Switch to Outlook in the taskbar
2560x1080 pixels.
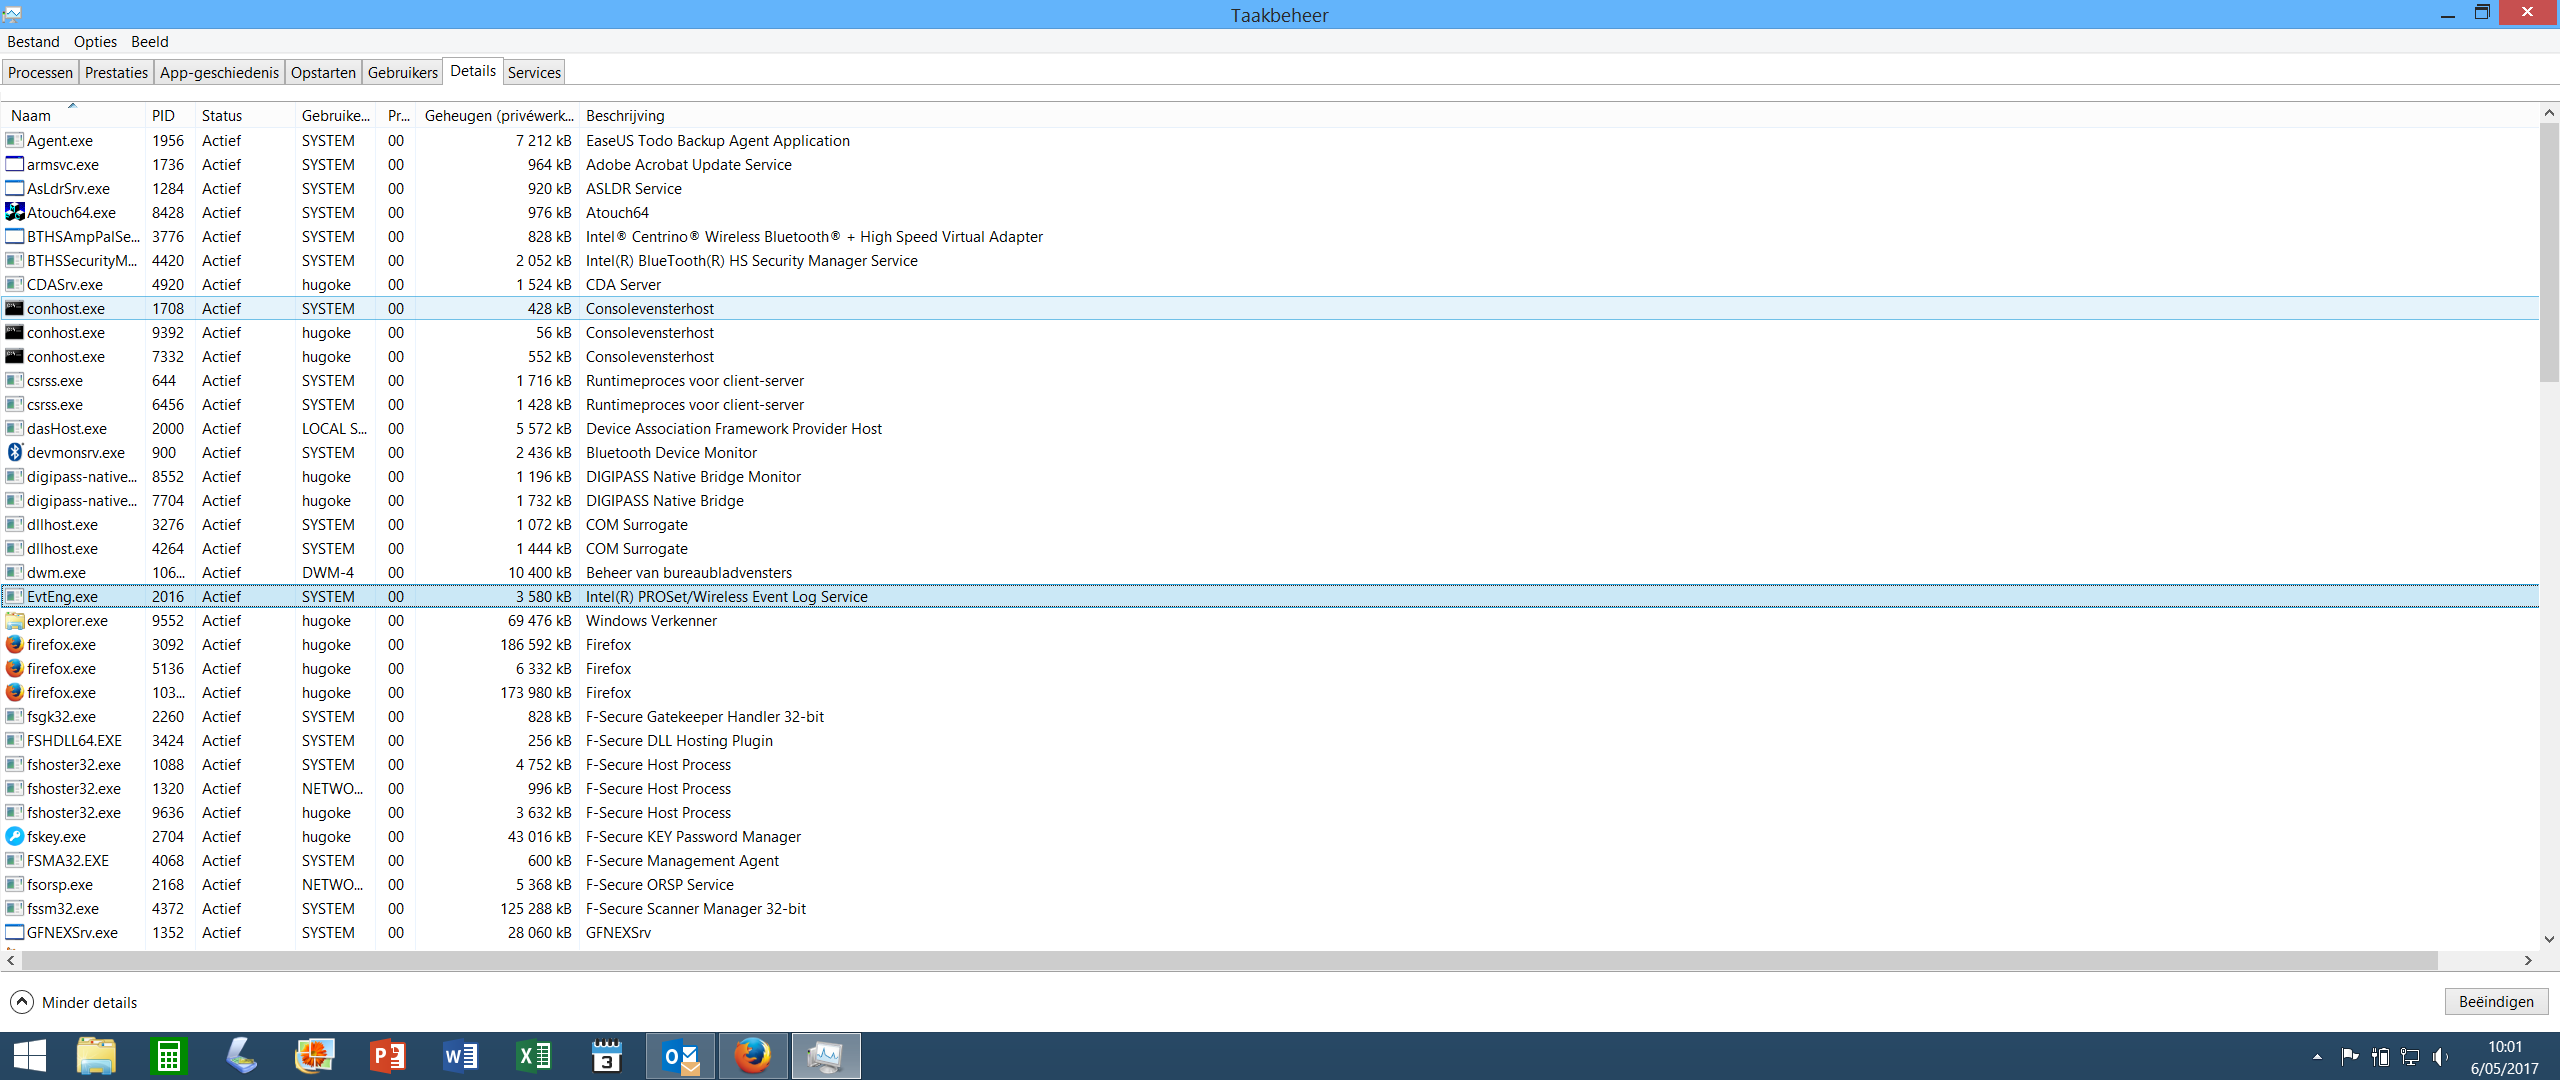click(681, 1056)
